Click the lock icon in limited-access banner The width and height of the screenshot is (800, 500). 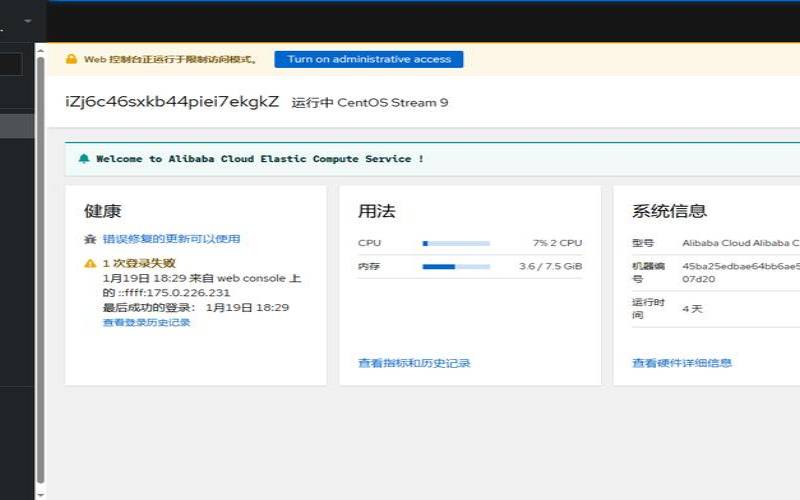click(x=71, y=59)
